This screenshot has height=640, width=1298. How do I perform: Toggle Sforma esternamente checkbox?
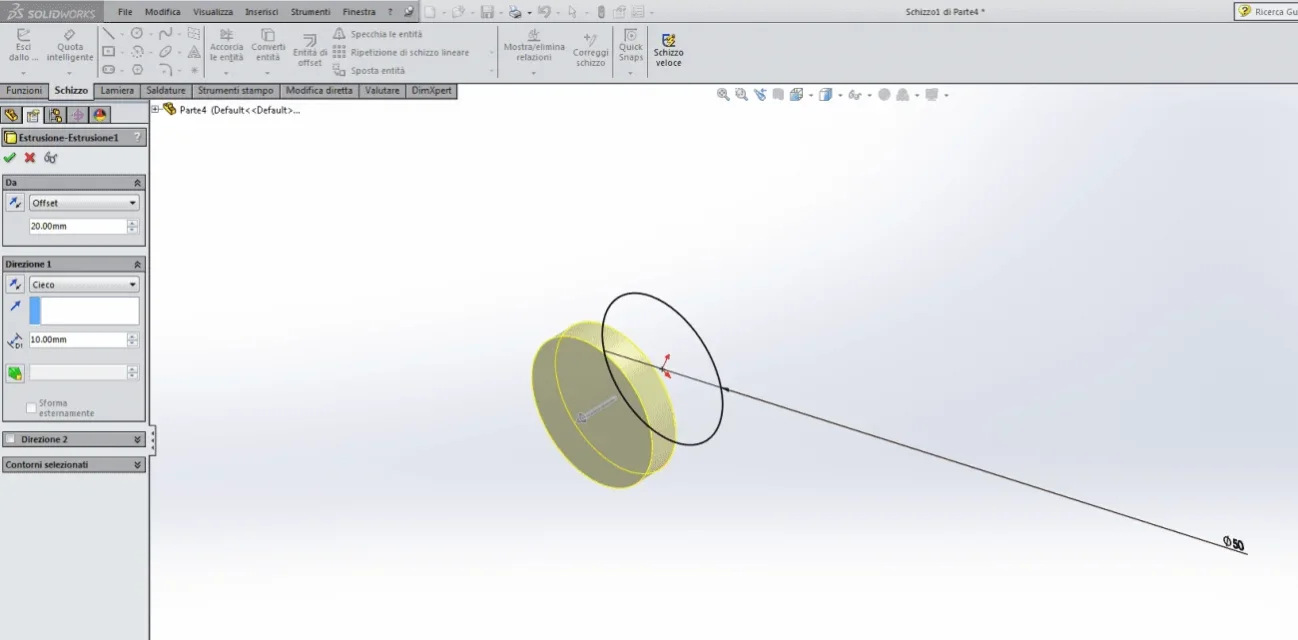coord(31,407)
